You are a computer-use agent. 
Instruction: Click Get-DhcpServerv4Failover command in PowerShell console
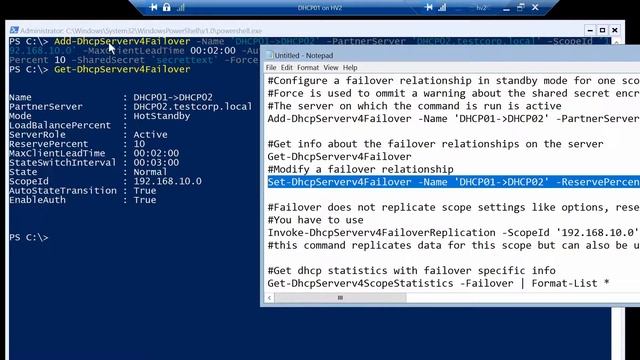[122, 69]
